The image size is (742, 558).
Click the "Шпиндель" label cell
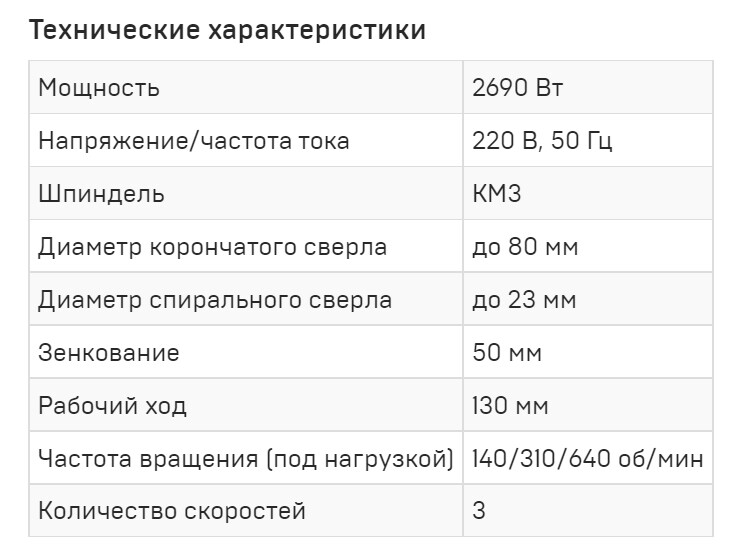click(x=102, y=194)
